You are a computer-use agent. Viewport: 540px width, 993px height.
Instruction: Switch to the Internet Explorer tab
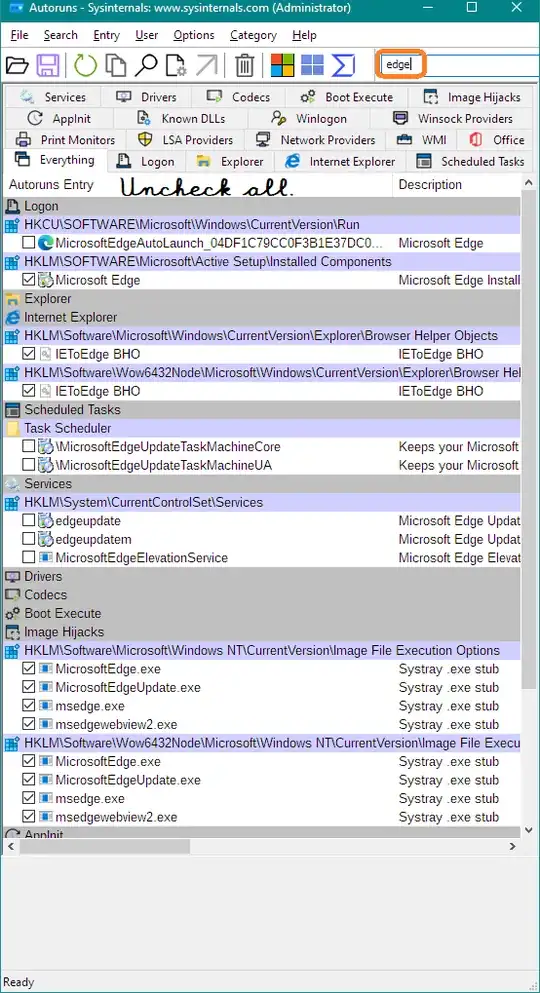[340, 161]
